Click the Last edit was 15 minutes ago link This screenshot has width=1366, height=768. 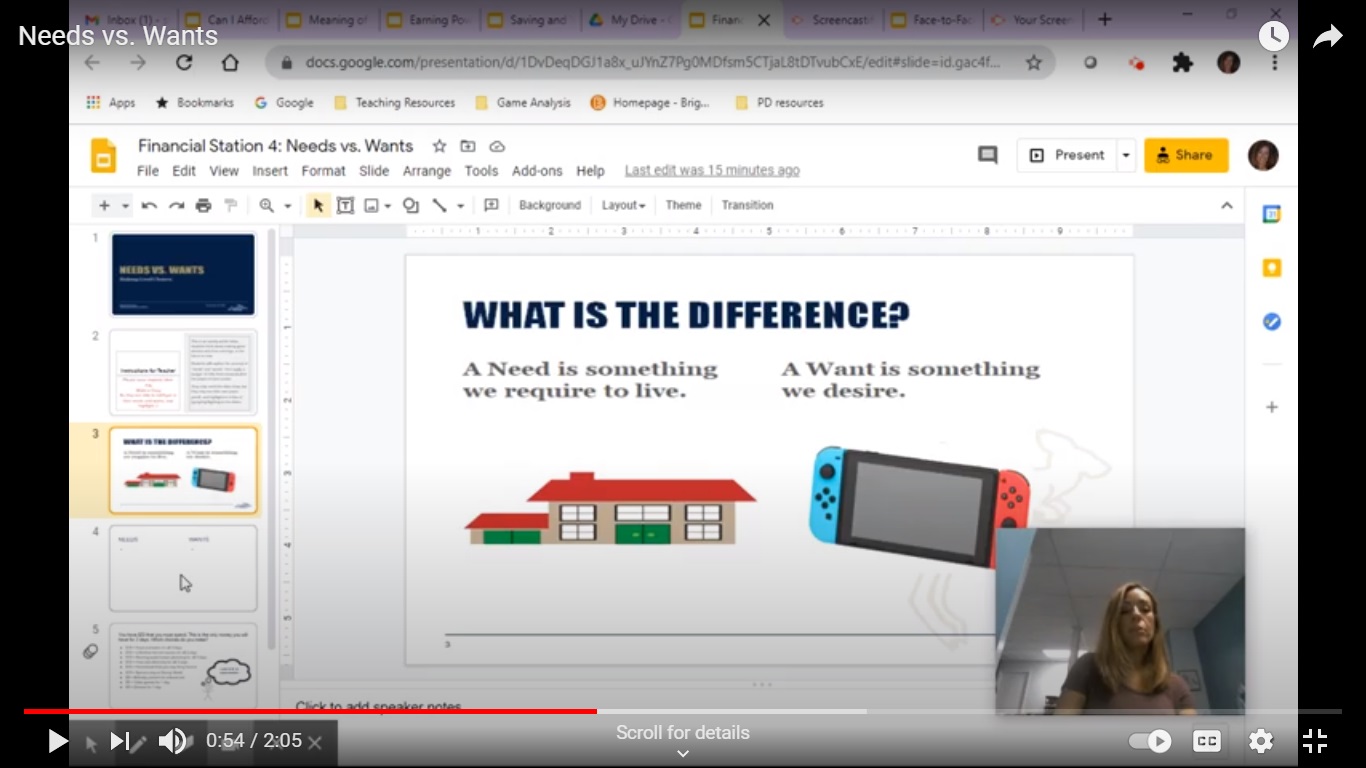point(712,171)
